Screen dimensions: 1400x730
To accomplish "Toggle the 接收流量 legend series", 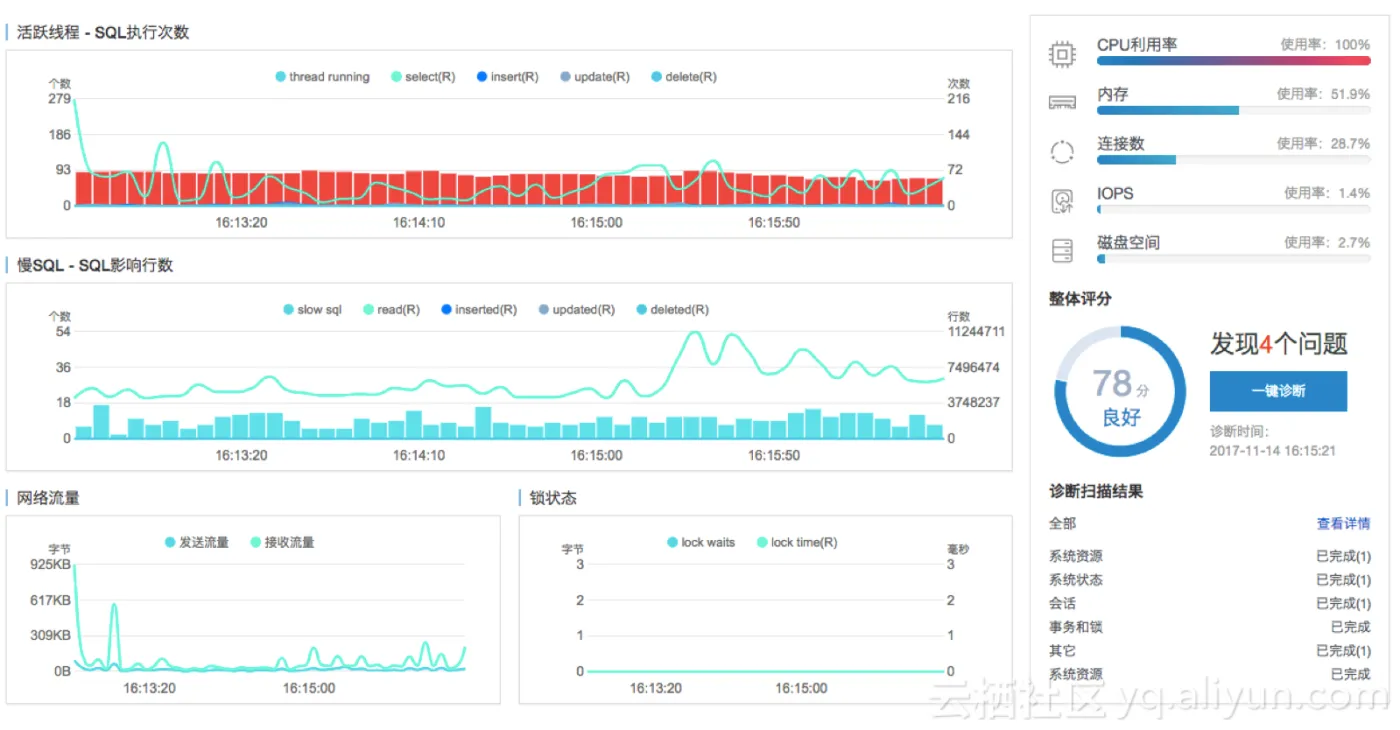I will (283, 543).
